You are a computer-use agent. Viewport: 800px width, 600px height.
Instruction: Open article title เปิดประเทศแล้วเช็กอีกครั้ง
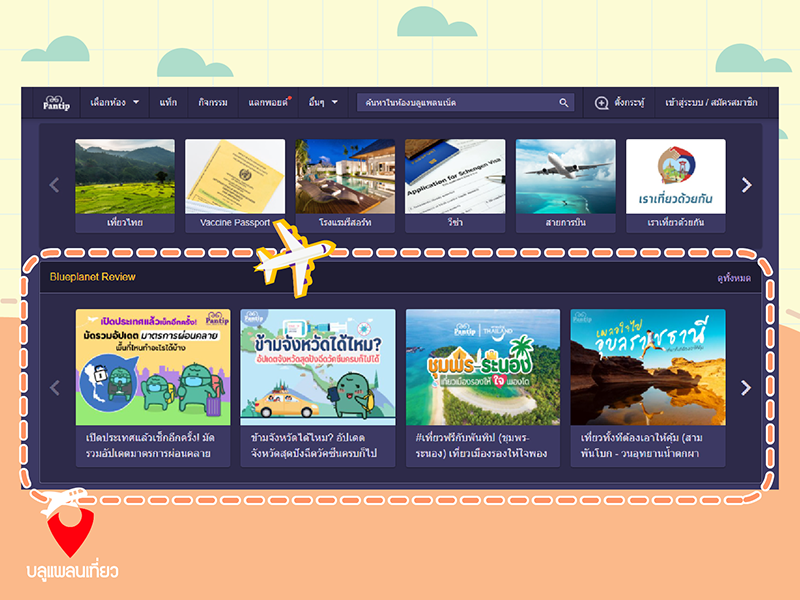[150, 445]
